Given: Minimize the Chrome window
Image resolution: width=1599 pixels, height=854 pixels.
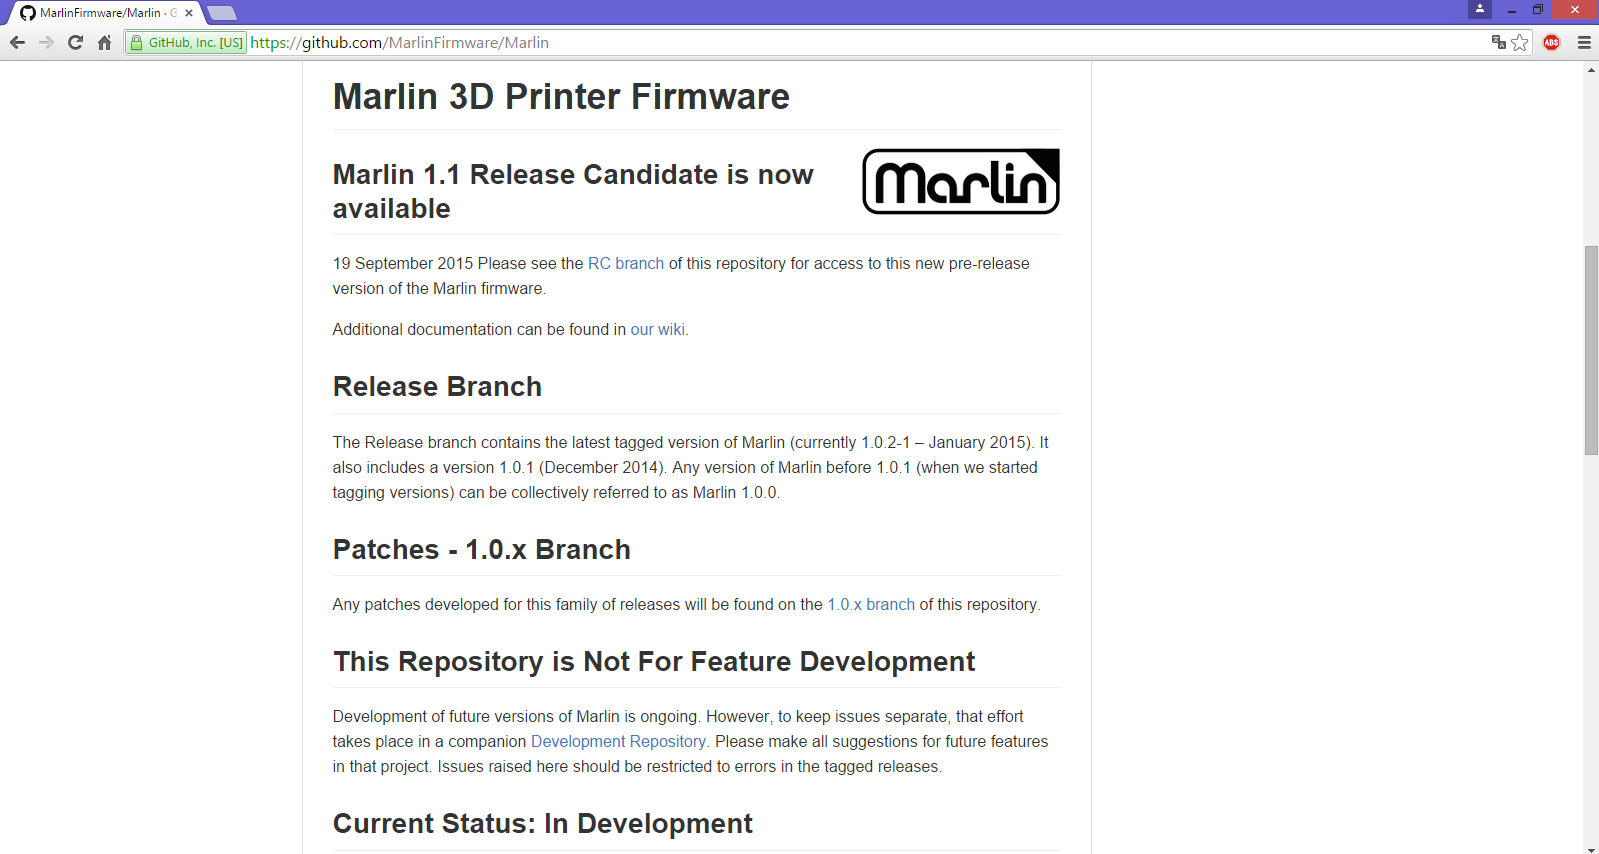Looking at the screenshot, I should pos(1512,10).
